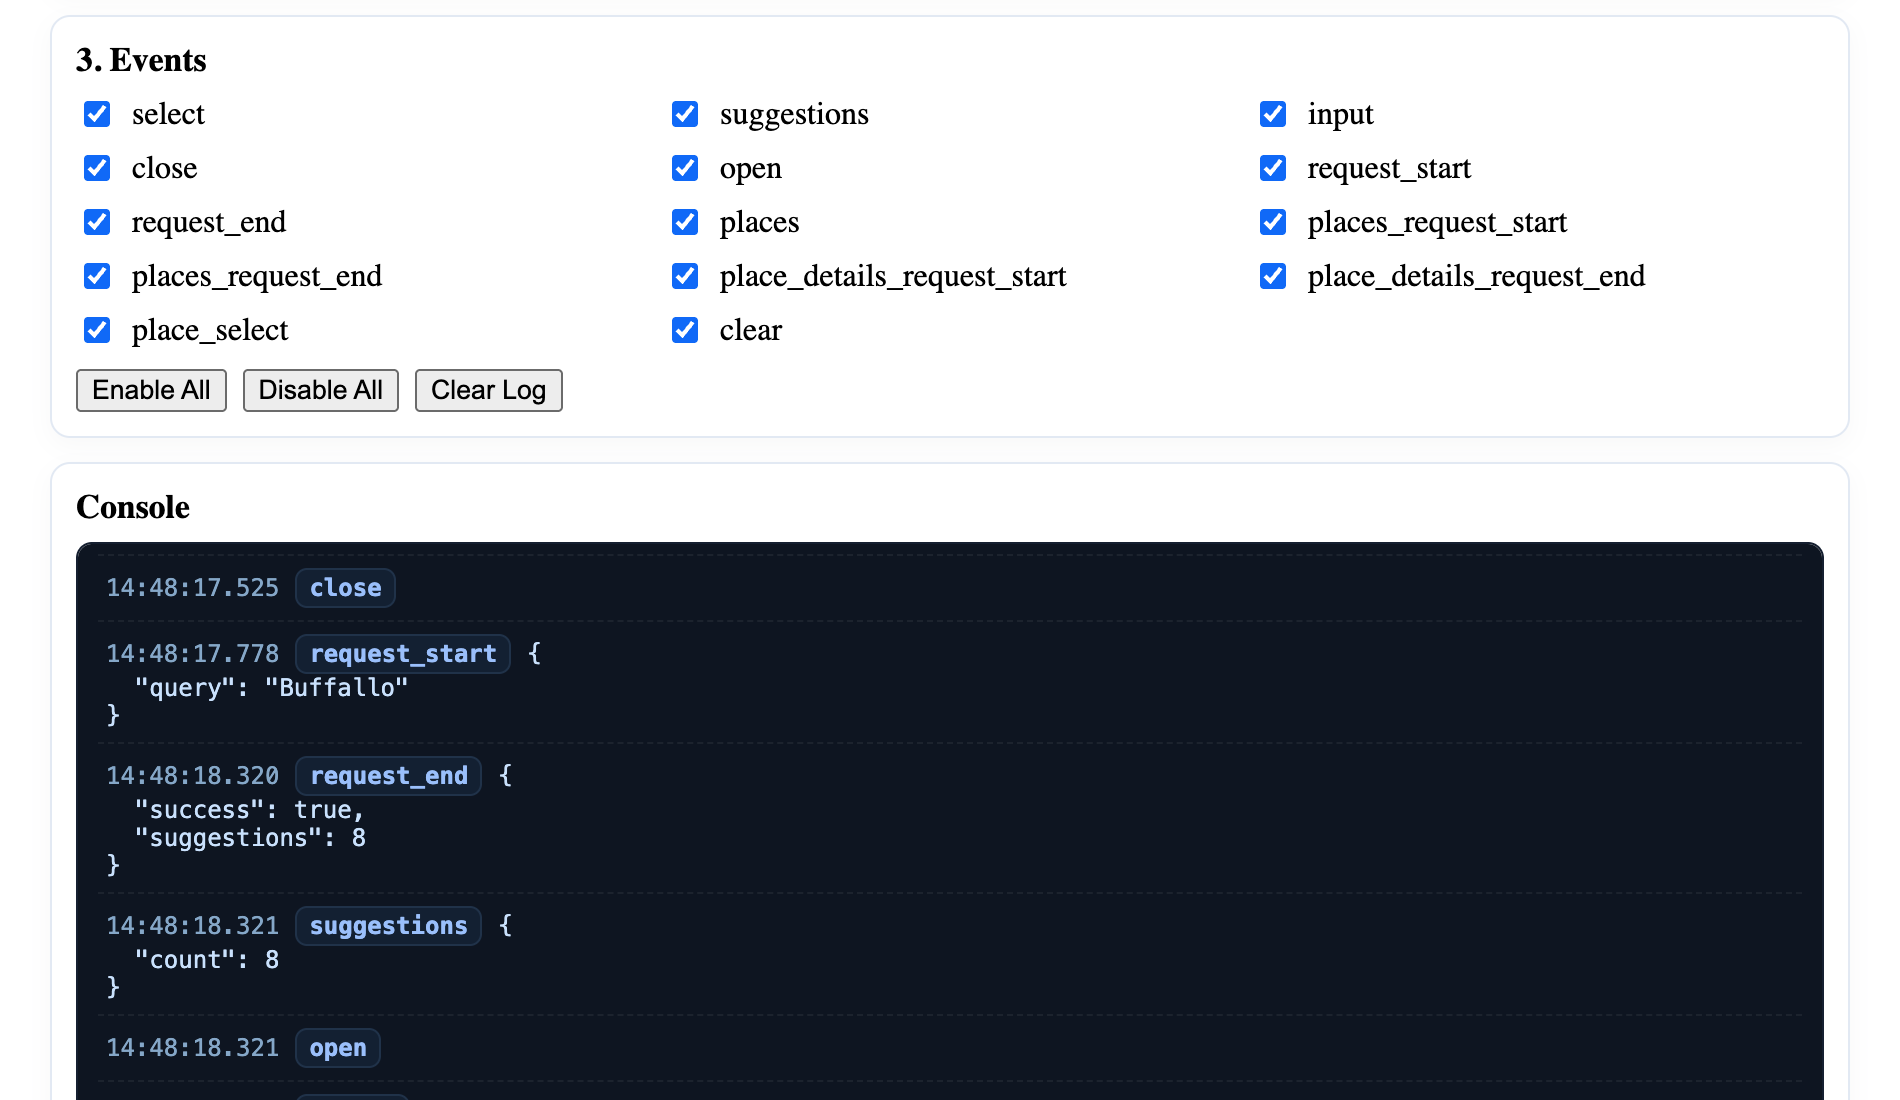Disable the input event checkbox

(x=1273, y=114)
